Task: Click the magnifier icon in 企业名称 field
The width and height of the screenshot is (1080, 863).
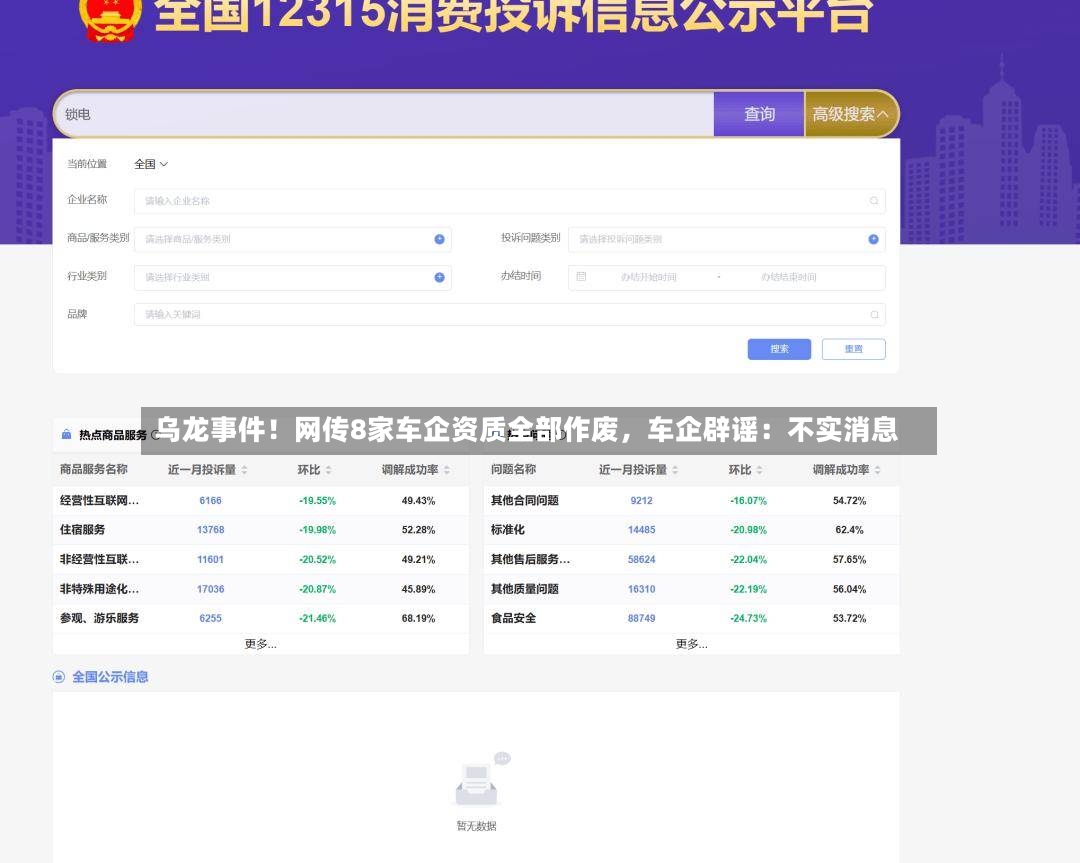Action: point(873,201)
